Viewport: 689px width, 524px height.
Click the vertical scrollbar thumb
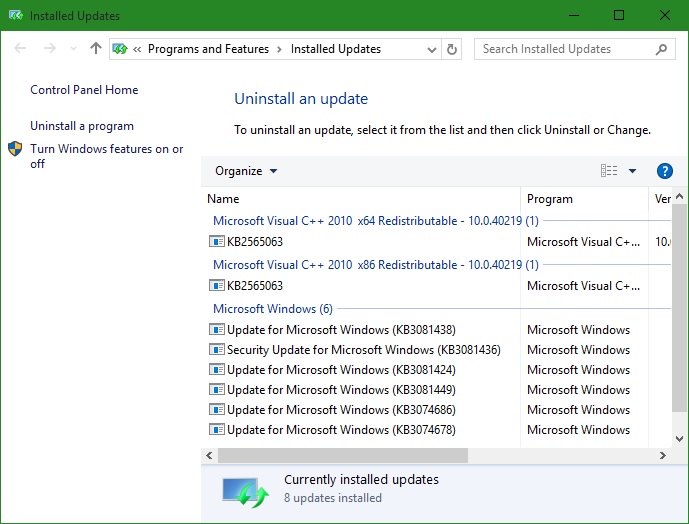pos(679,308)
